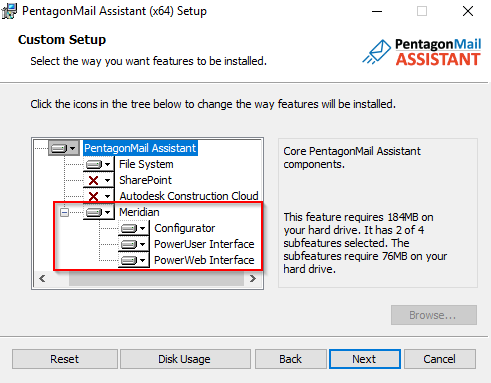Screen dimensions: 491x383
Task: Select the Autodesk Construction Cloud feature label
Action: click(189, 196)
